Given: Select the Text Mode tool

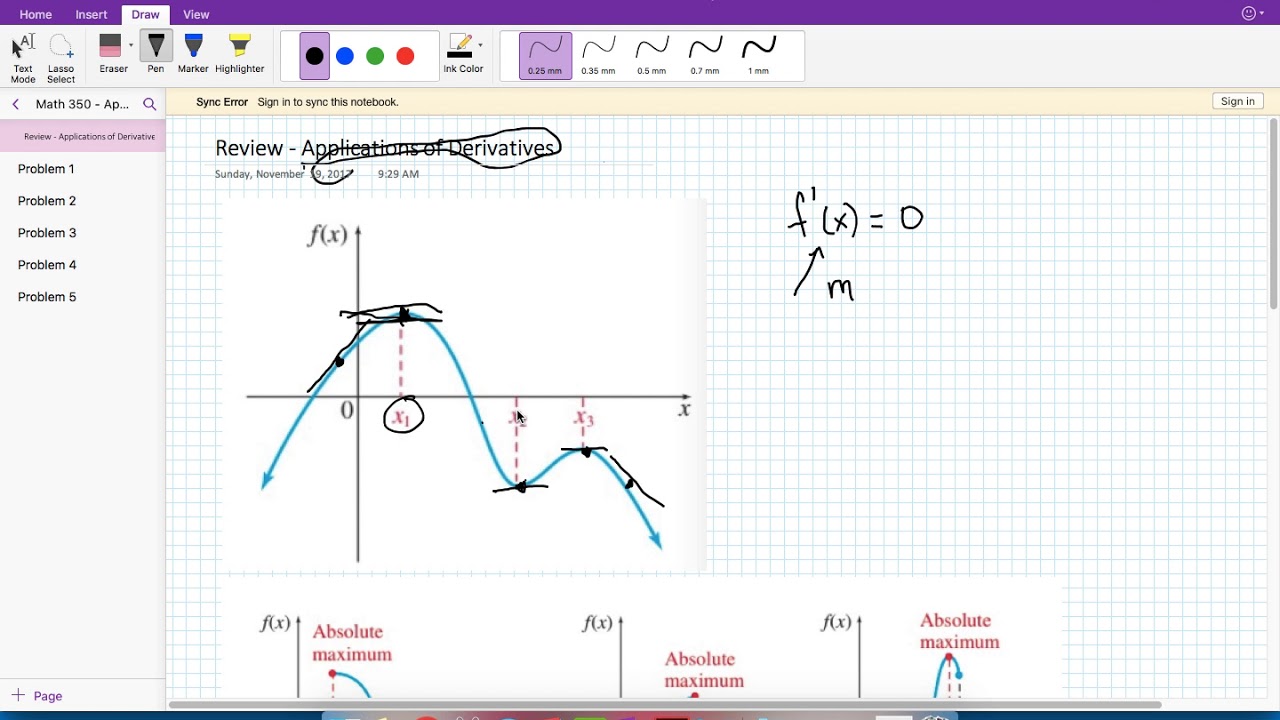Looking at the screenshot, I should (23, 58).
